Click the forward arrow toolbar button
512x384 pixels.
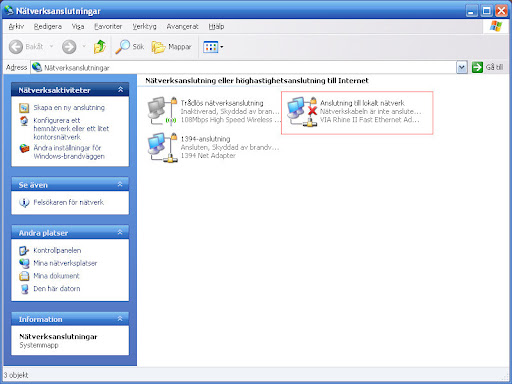click(69, 47)
